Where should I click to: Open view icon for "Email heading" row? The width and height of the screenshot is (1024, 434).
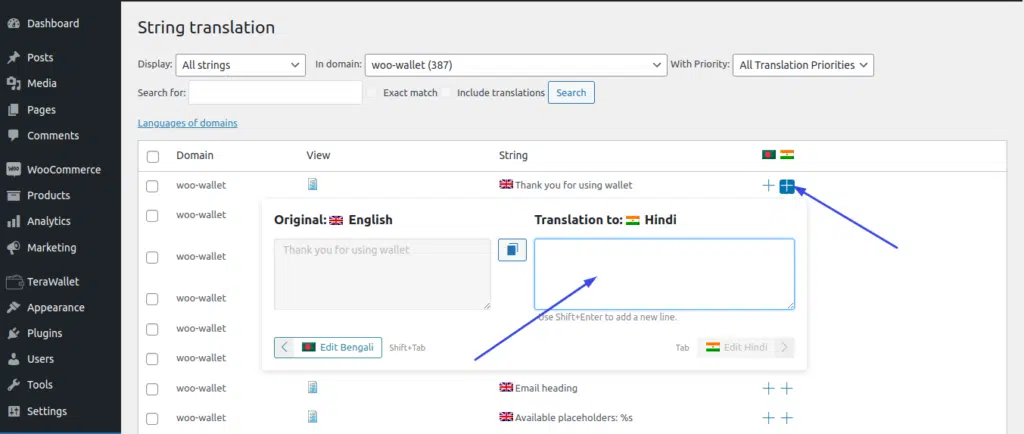(x=313, y=388)
